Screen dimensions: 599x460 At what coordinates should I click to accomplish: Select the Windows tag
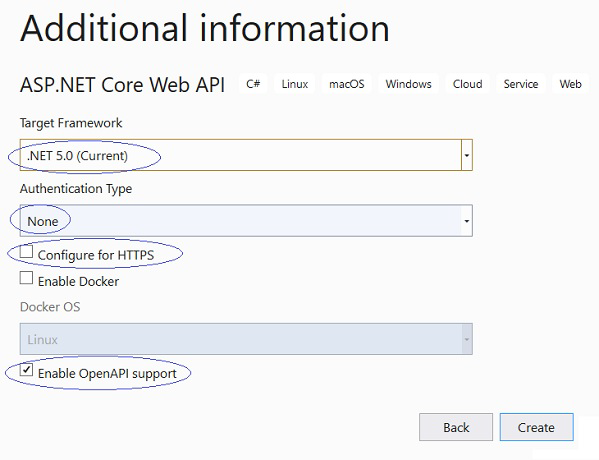[x=408, y=84]
